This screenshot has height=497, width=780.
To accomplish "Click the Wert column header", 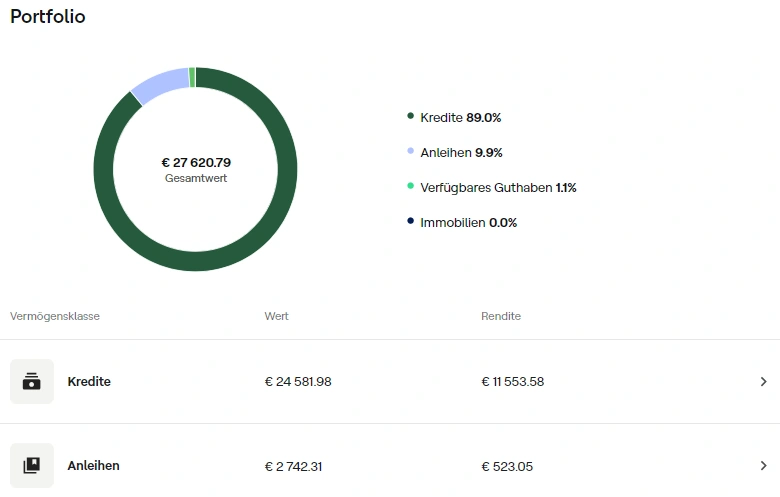I will click(277, 316).
